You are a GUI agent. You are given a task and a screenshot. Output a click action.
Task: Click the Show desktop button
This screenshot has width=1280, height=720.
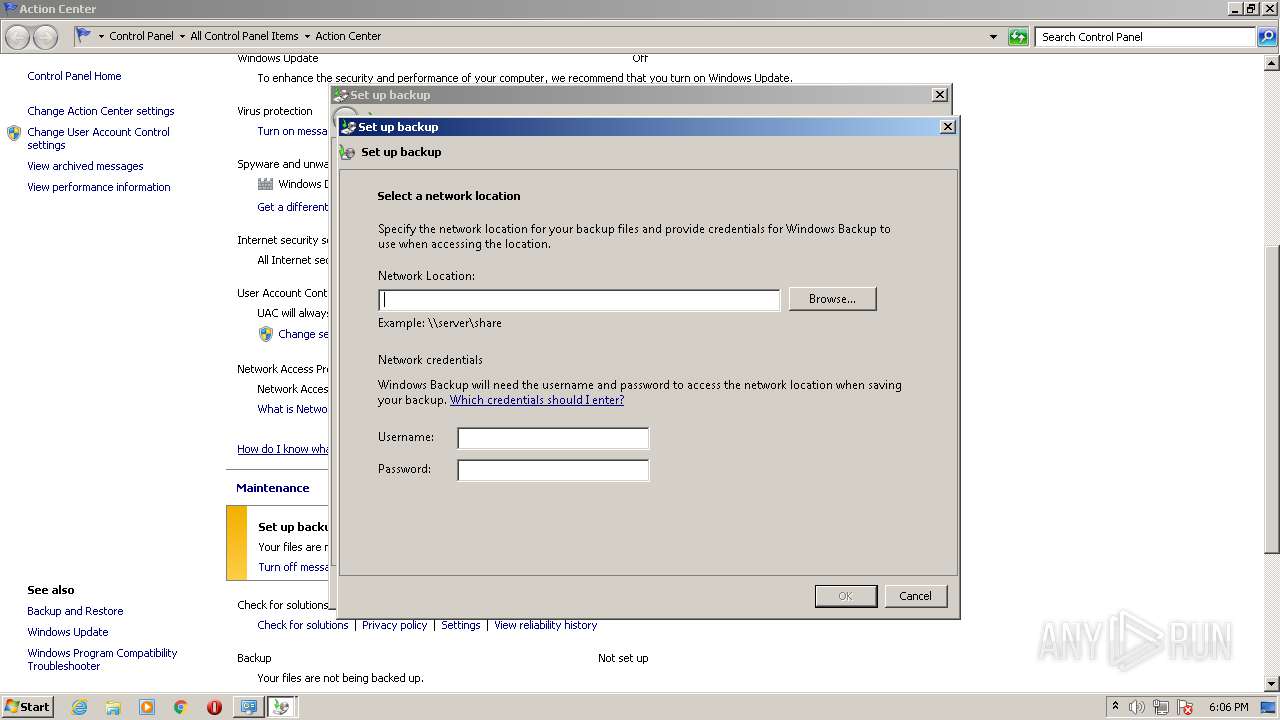pyautogui.click(x=1269, y=707)
